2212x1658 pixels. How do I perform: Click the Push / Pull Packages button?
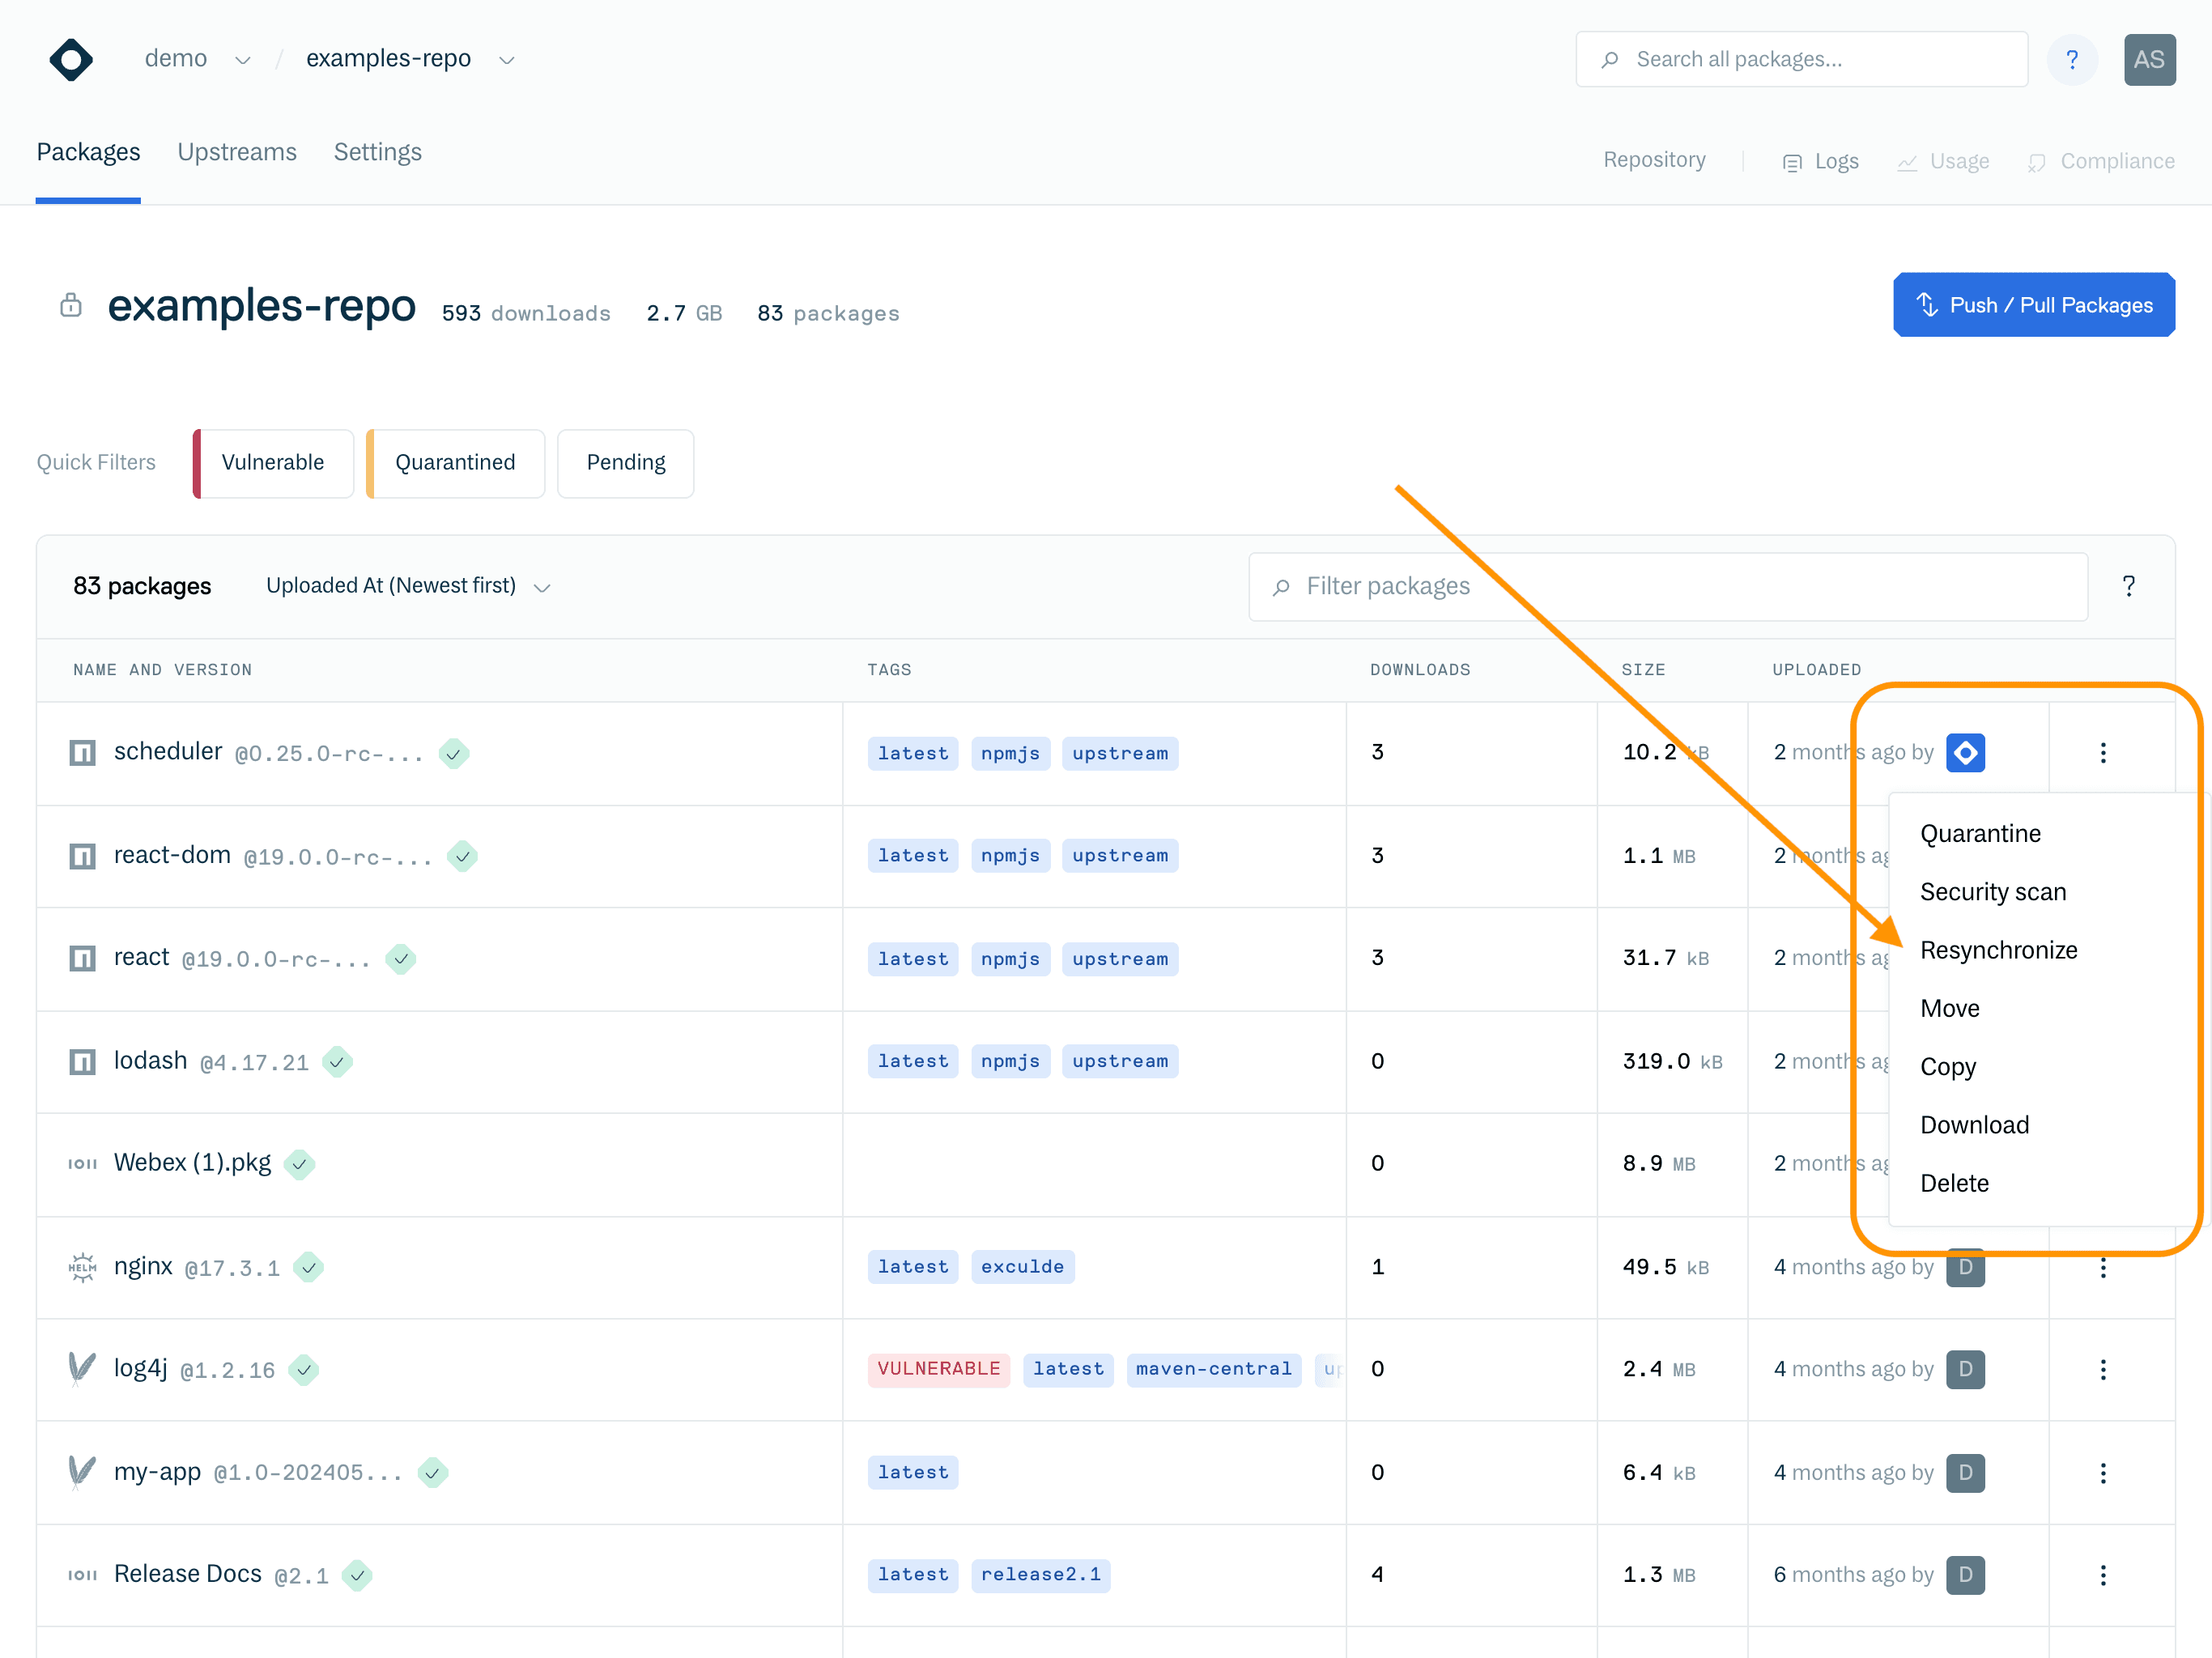point(2033,305)
